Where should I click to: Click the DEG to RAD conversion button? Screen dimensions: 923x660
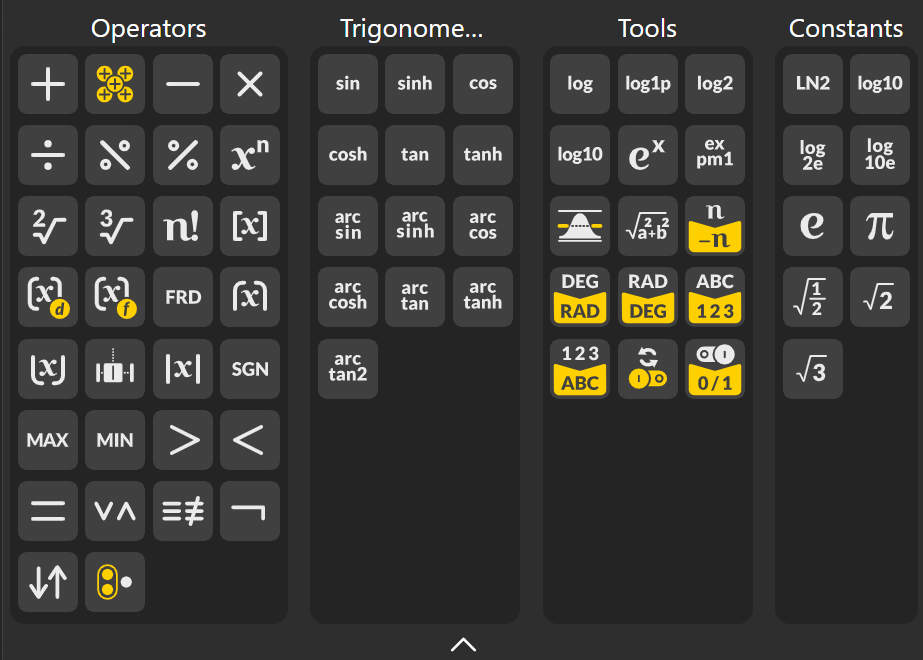pyautogui.click(x=580, y=297)
